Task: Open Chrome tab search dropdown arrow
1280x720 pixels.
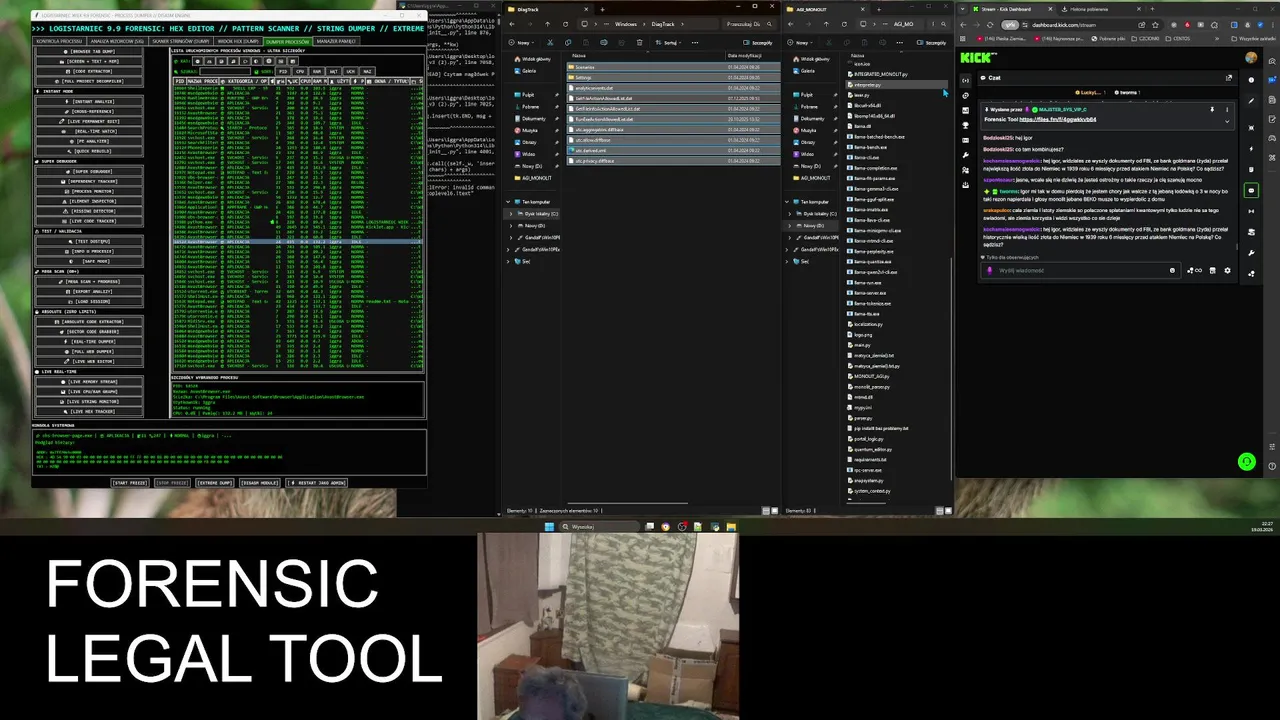Action: 962,9
